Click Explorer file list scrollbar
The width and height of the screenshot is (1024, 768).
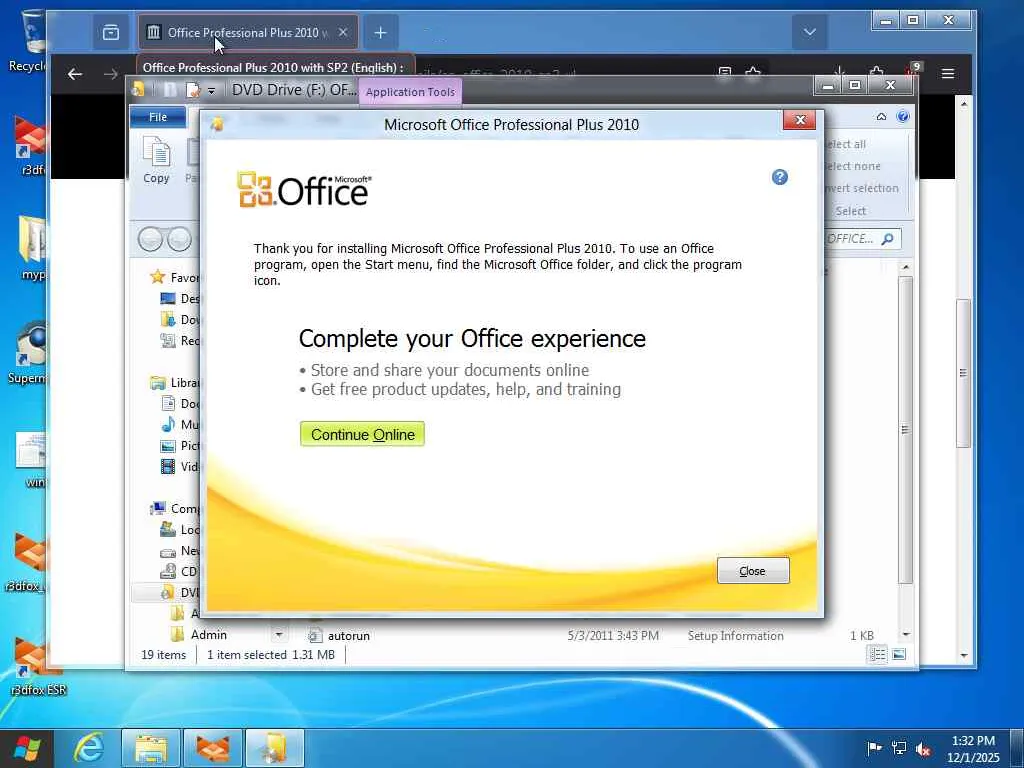[x=905, y=429]
